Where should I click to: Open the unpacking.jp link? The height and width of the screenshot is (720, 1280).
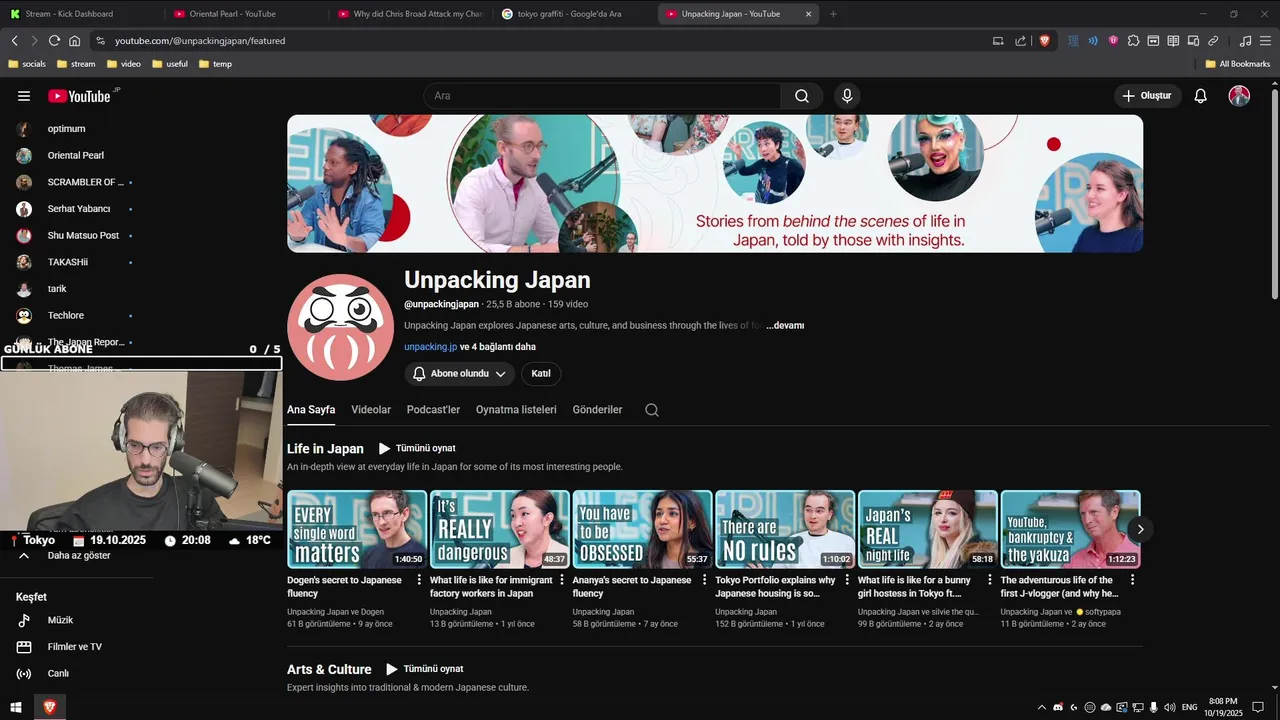point(430,347)
